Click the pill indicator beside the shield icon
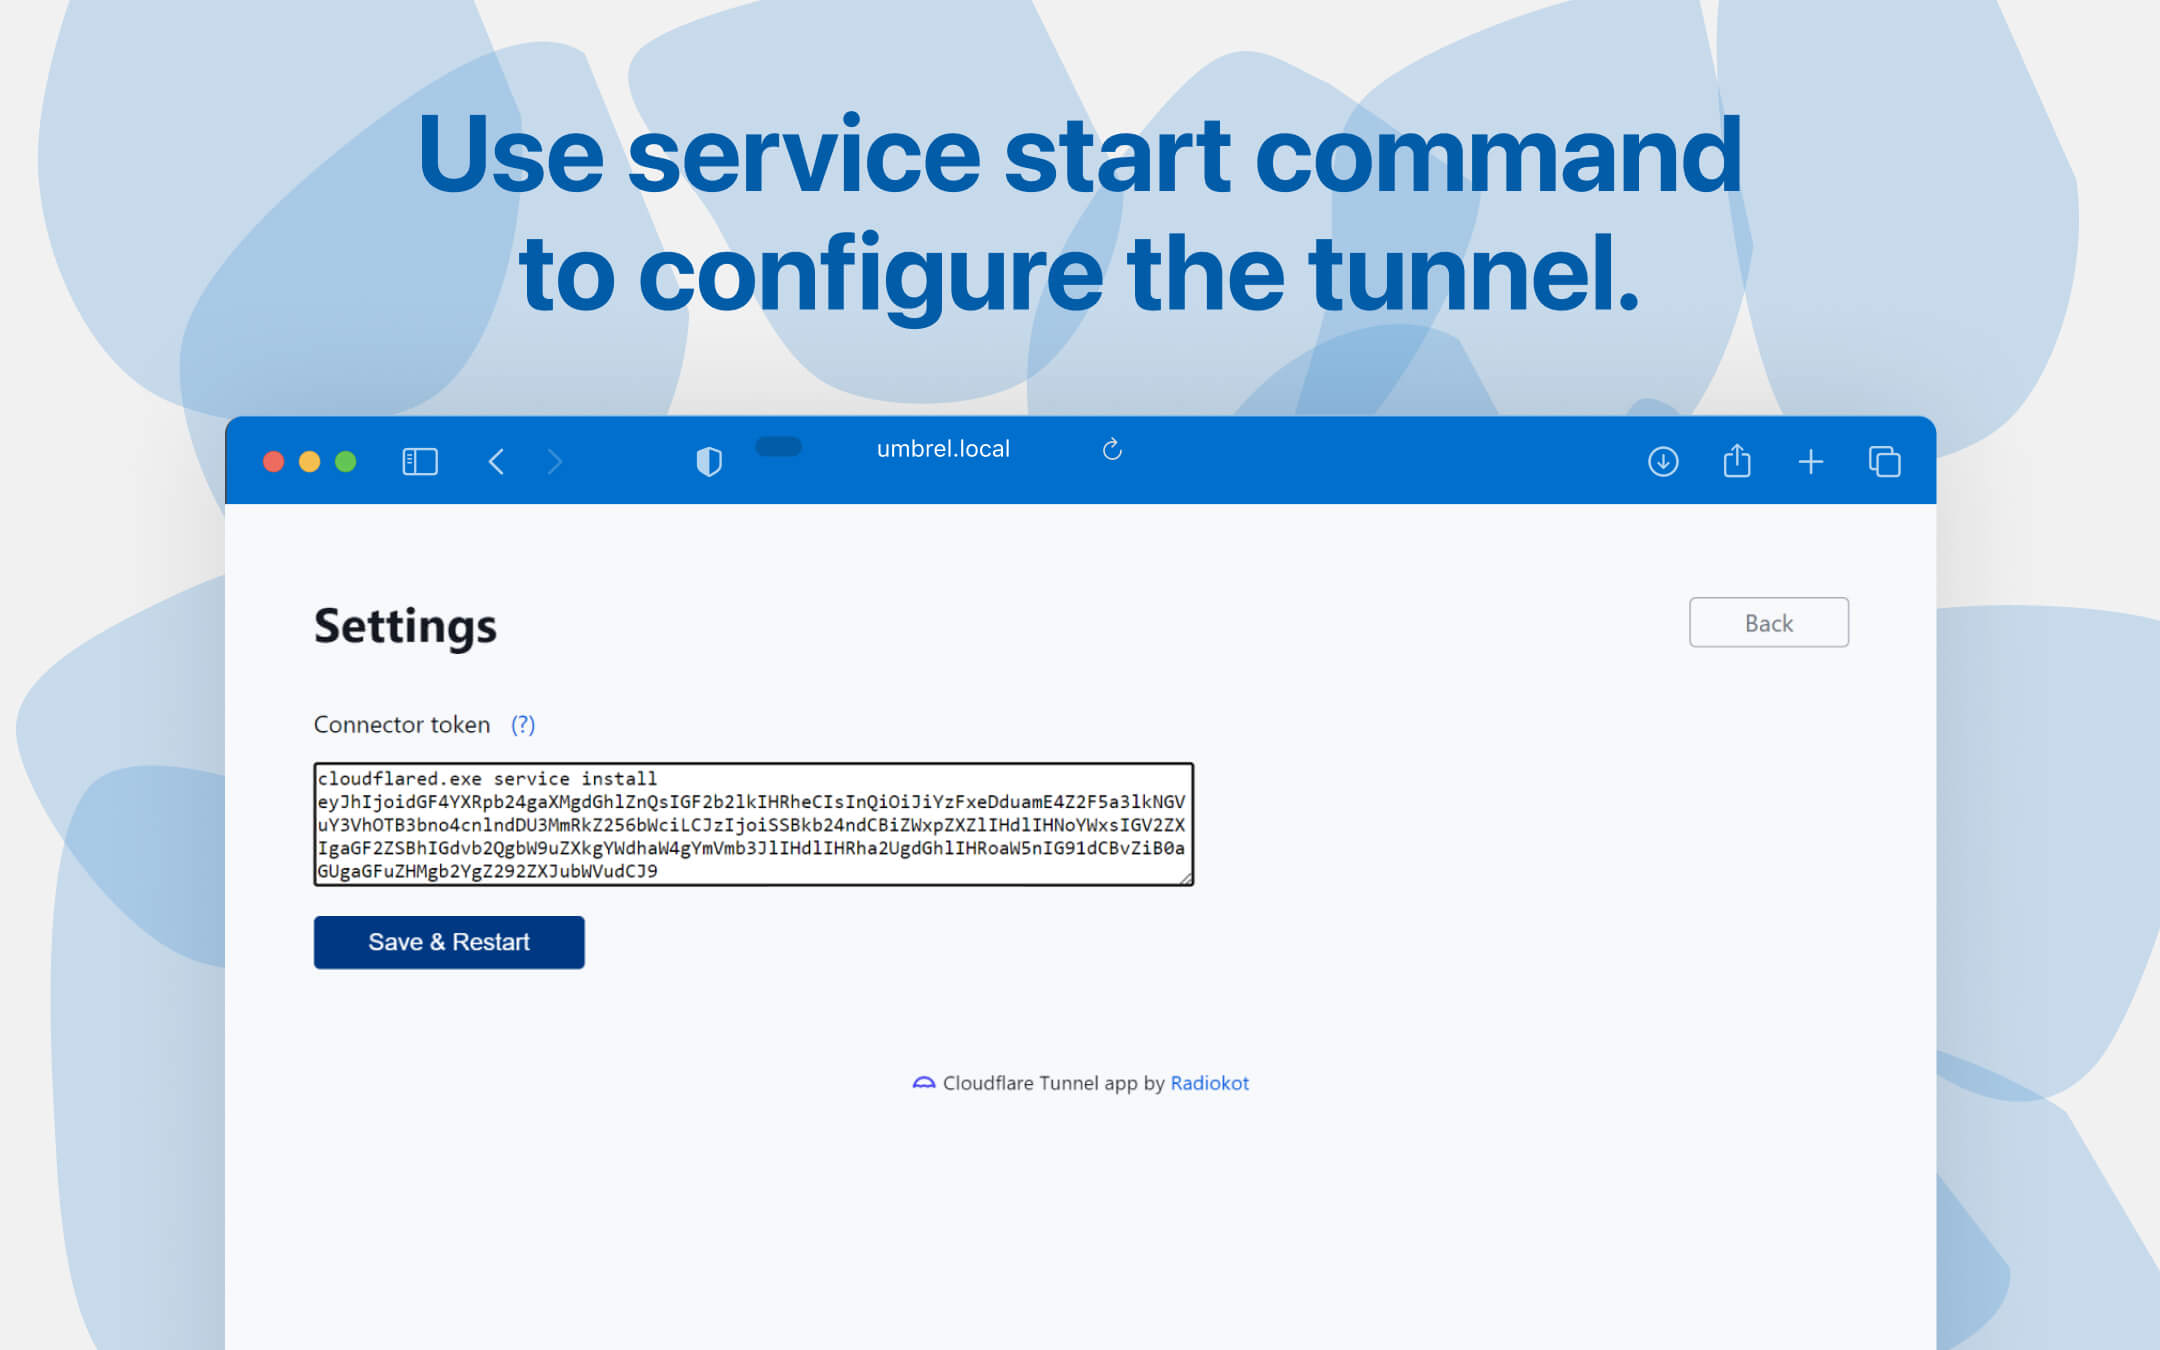This screenshot has width=2160, height=1350. 779,448
